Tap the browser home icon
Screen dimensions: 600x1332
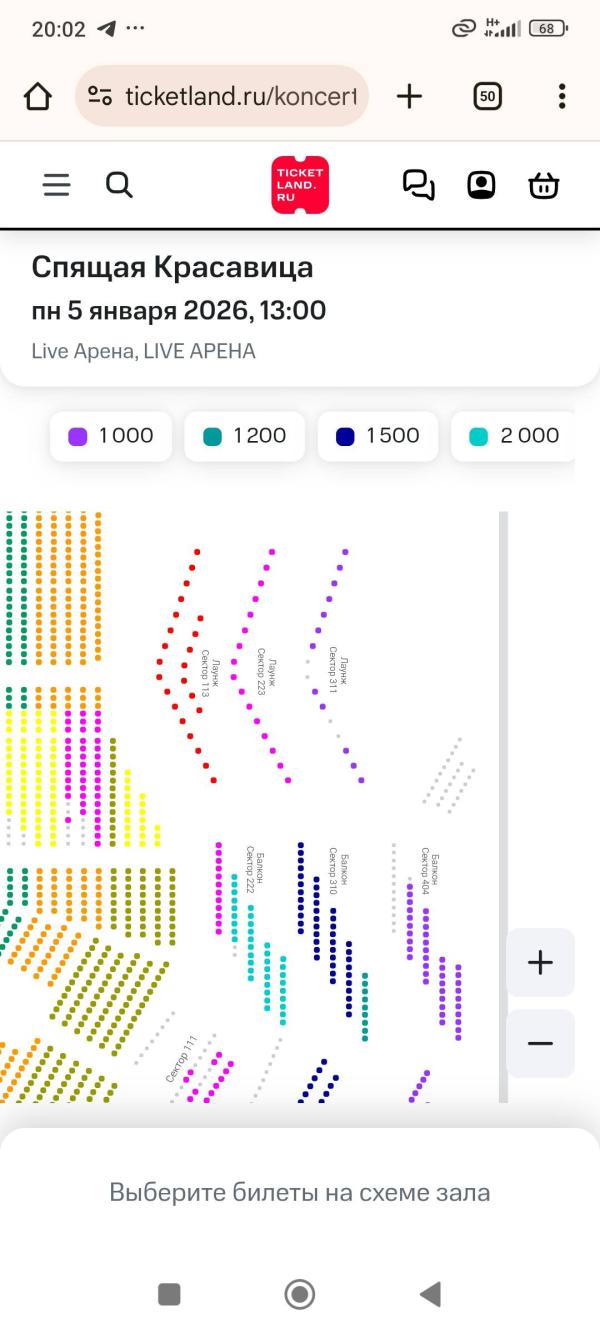tap(37, 96)
